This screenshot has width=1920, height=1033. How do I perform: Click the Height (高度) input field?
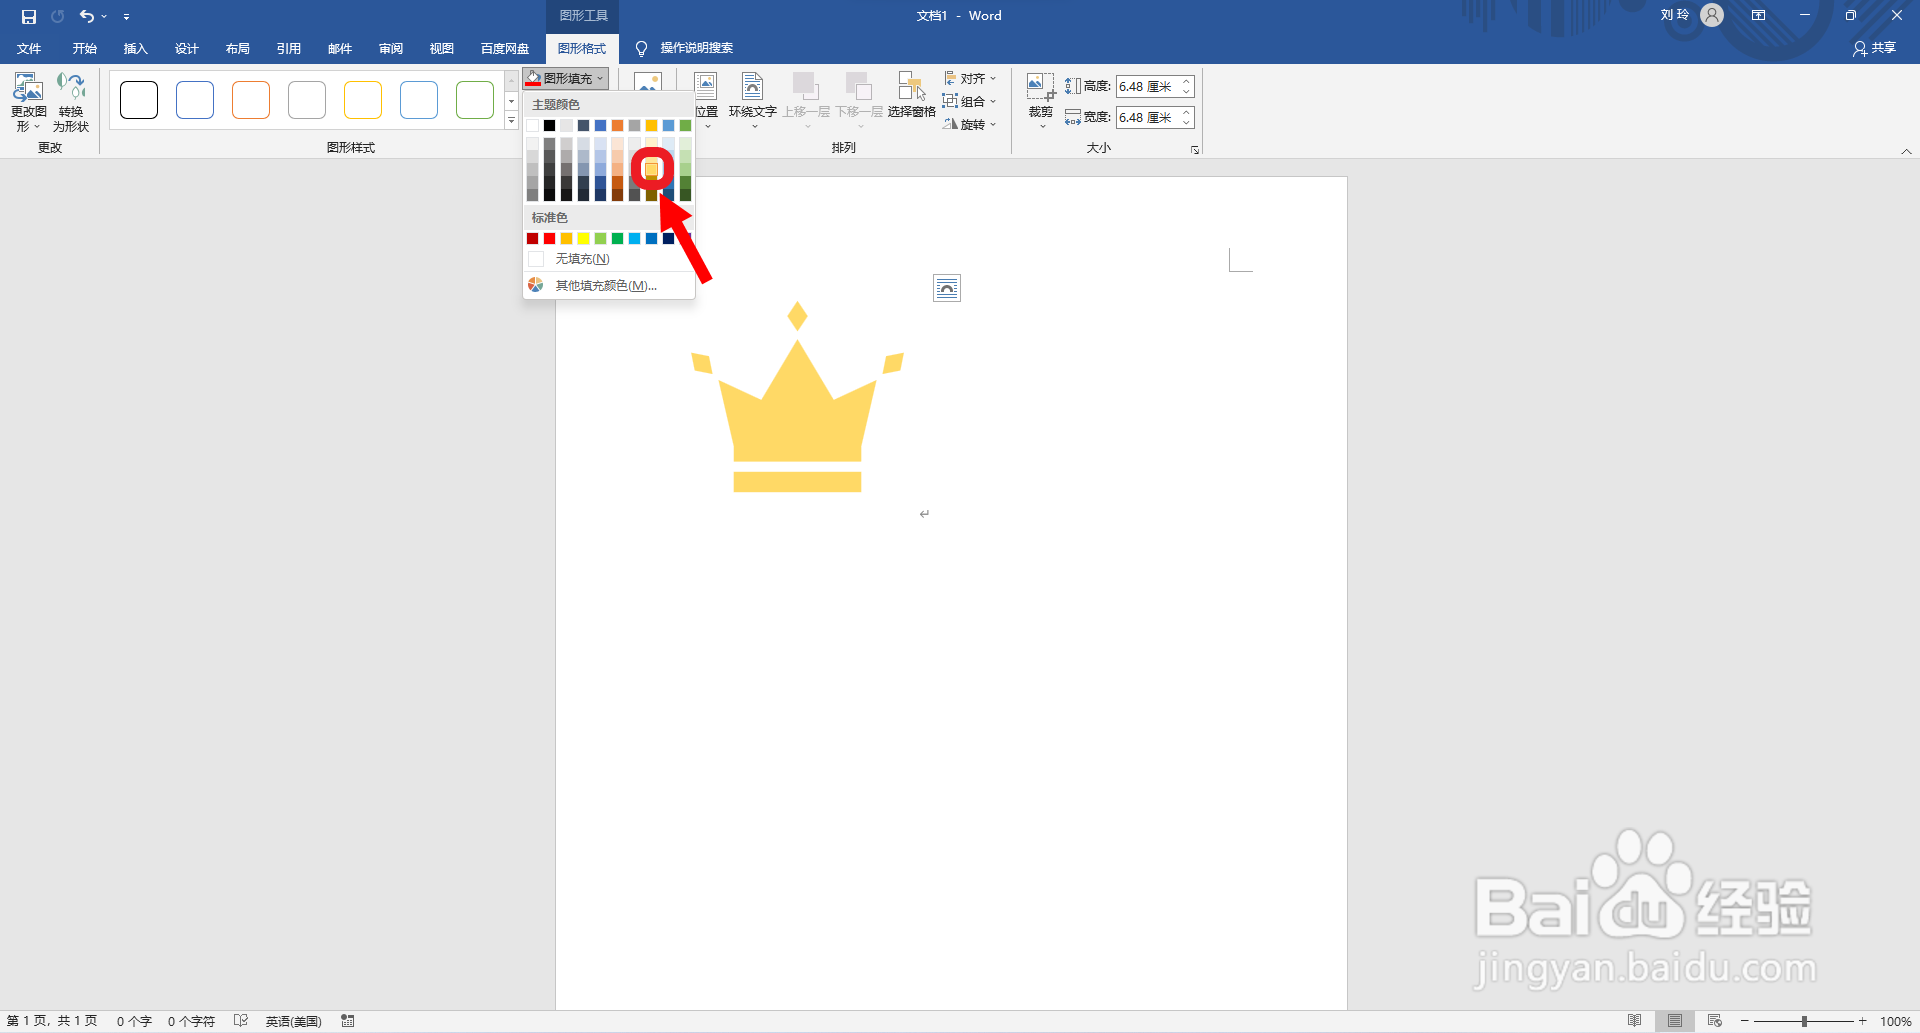point(1148,86)
